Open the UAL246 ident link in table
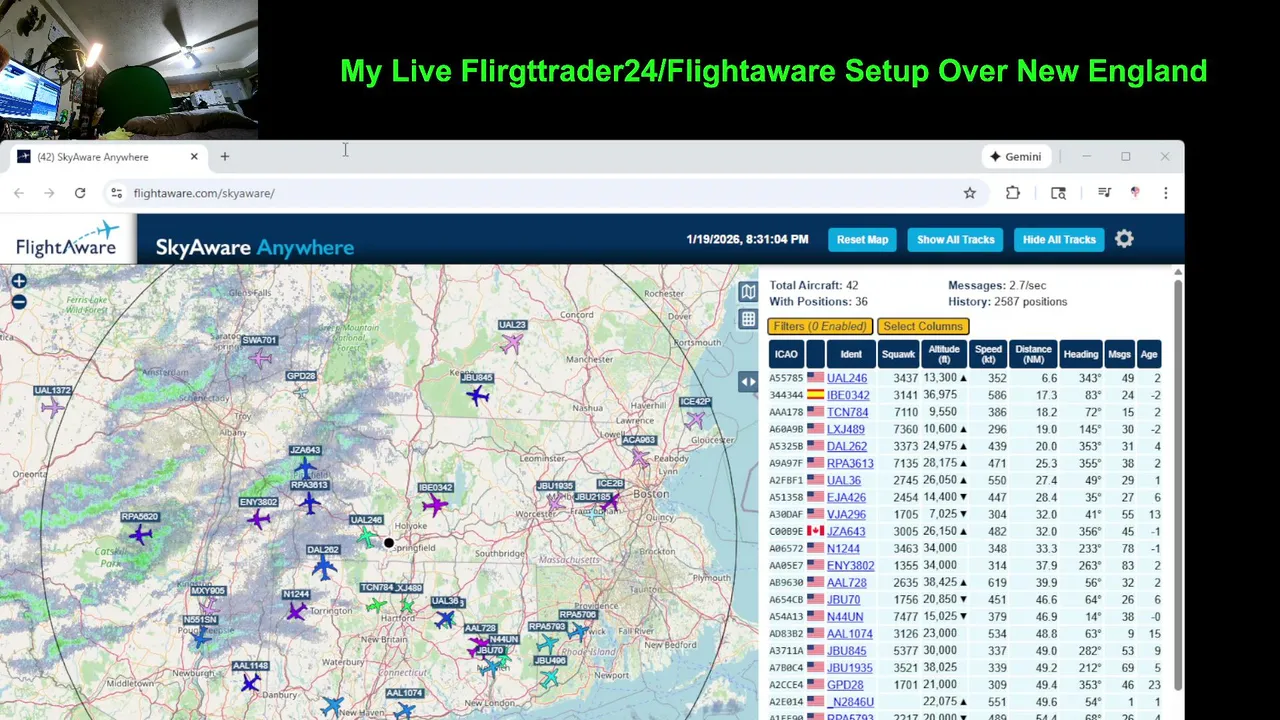Image resolution: width=1280 pixels, height=720 pixels. (x=847, y=378)
